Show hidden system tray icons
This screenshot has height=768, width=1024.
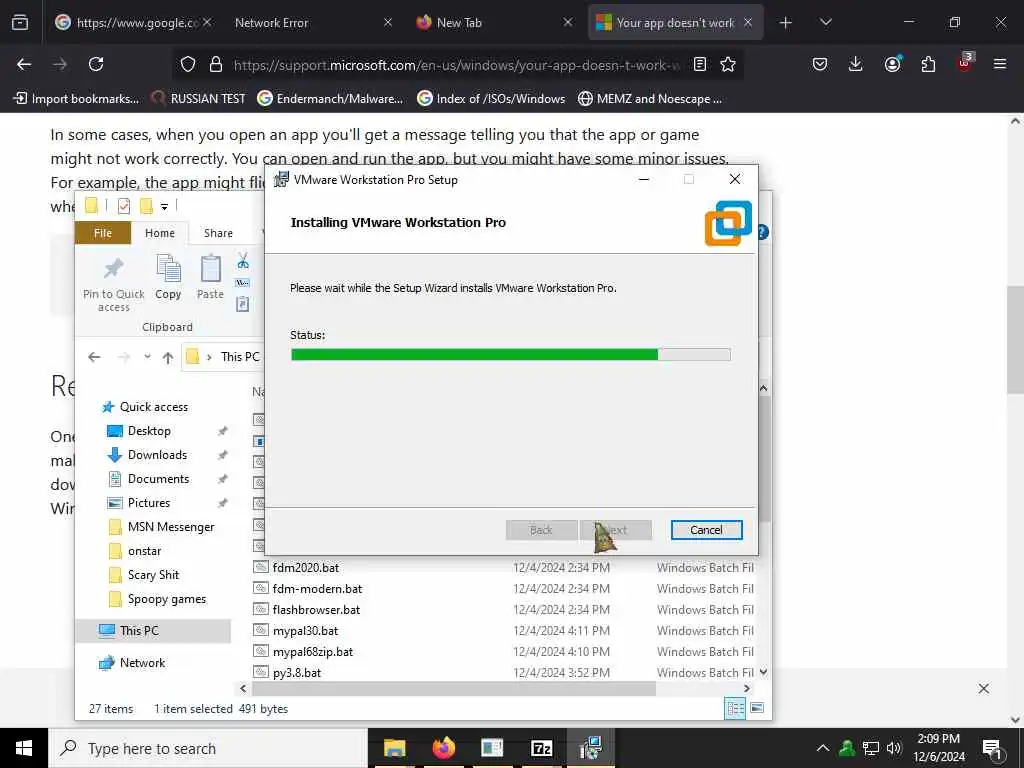point(823,748)
